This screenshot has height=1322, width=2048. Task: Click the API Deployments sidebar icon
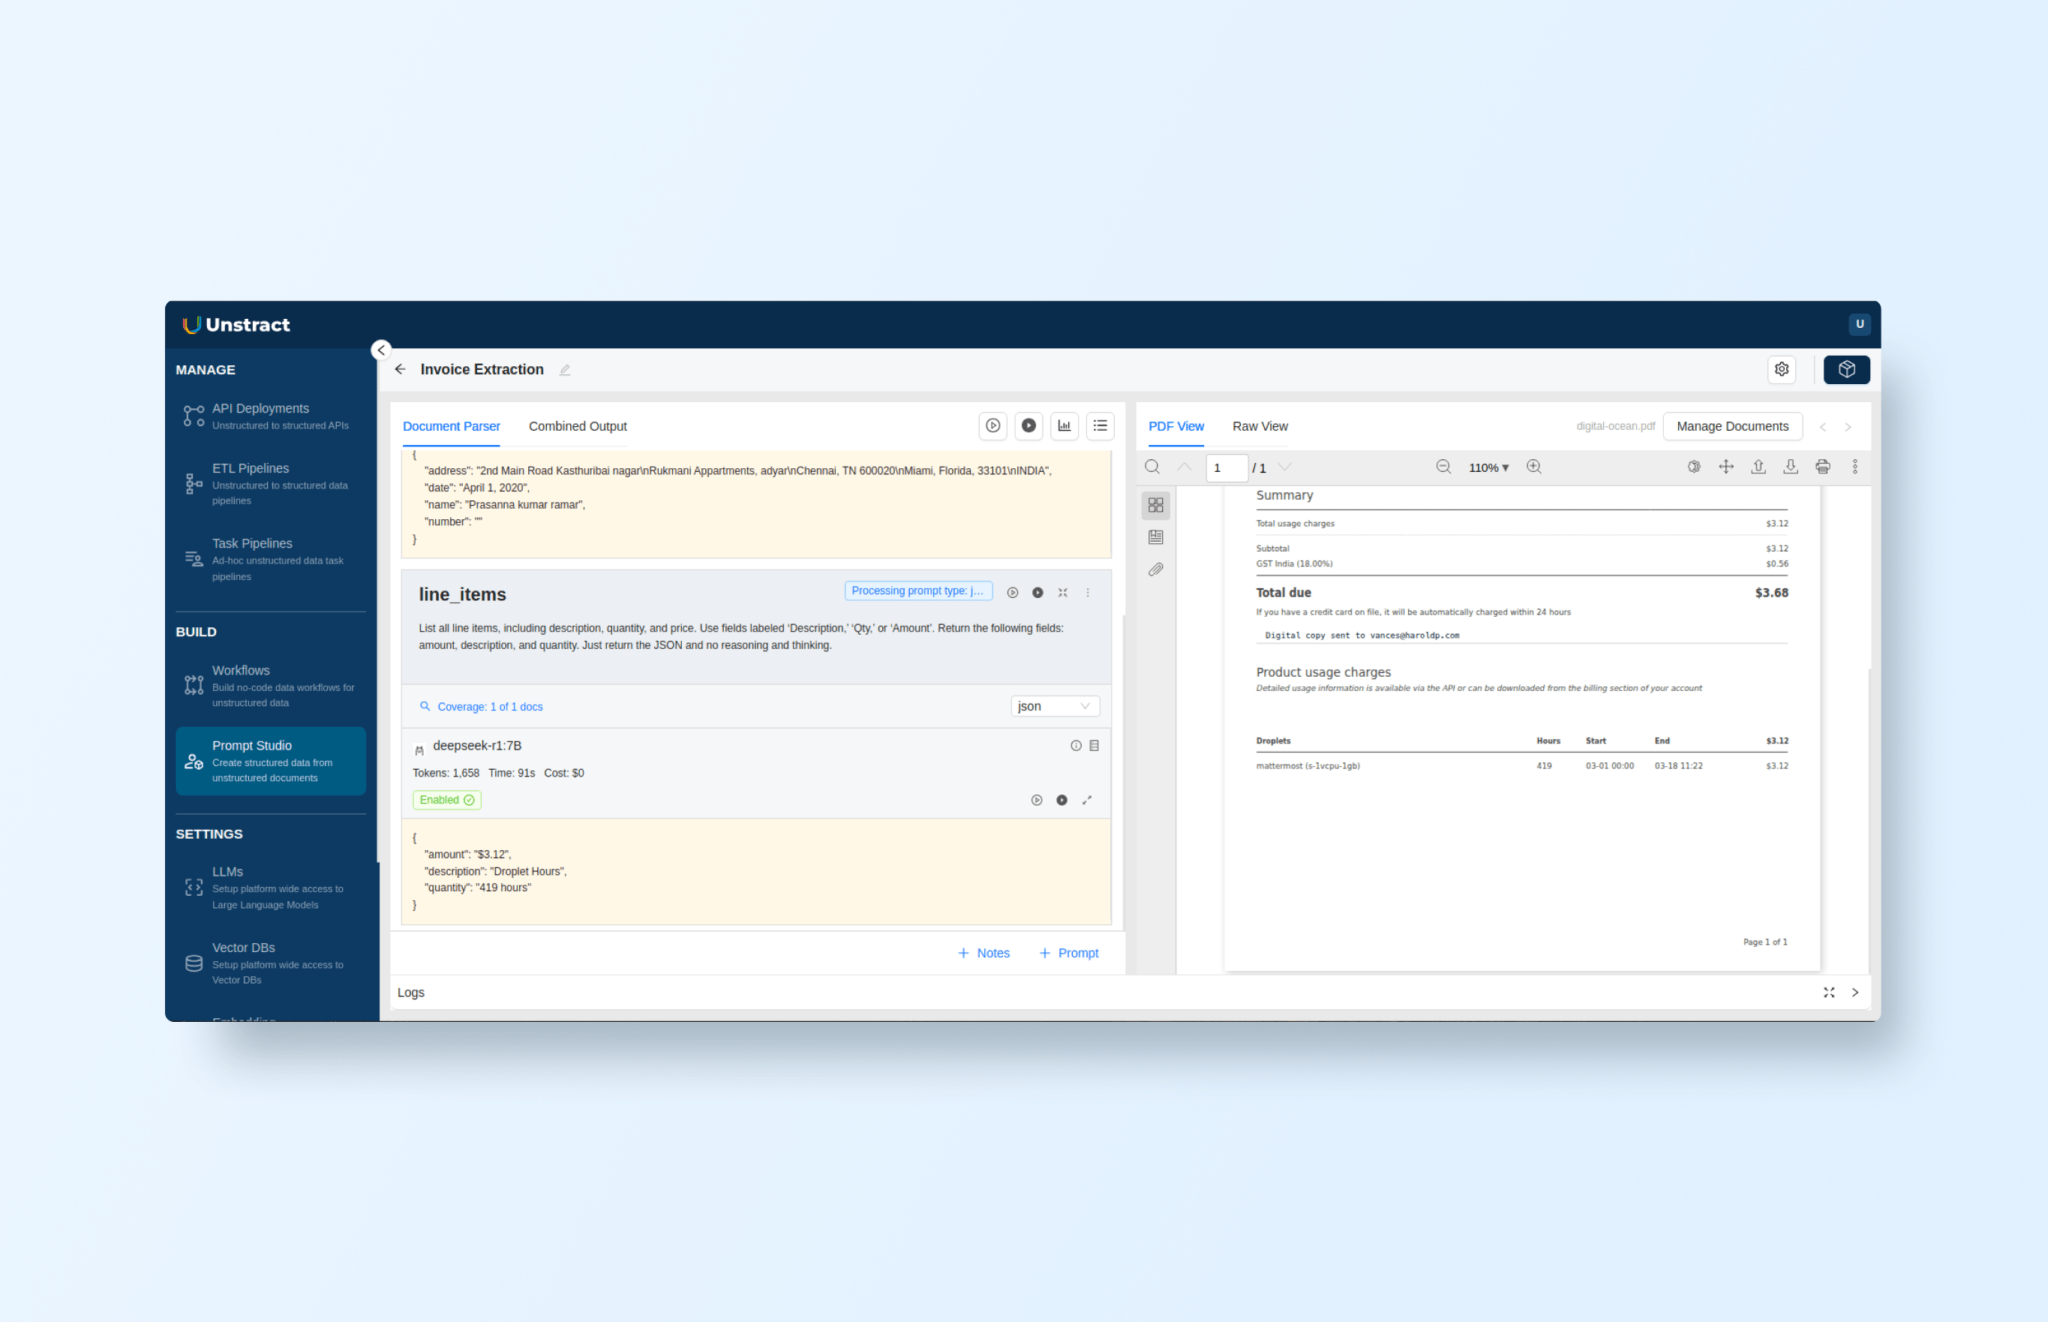click(x=193, y=414)
